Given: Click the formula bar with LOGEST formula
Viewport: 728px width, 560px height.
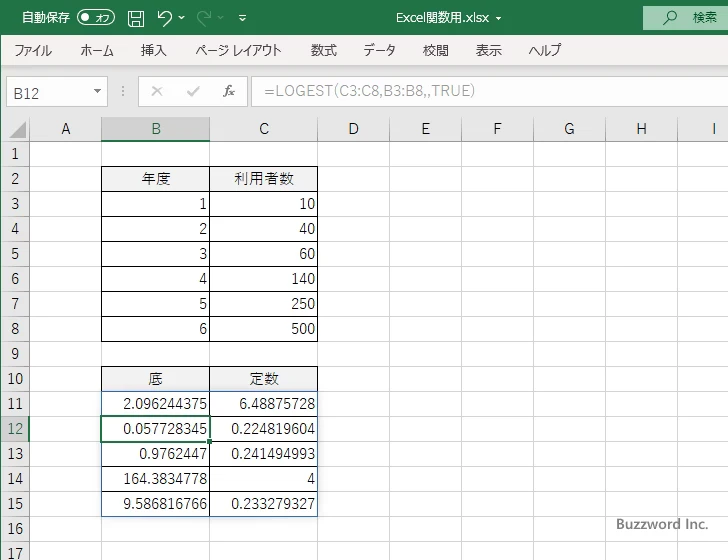Looking at the screenshot, I should [x=489, y=91].
